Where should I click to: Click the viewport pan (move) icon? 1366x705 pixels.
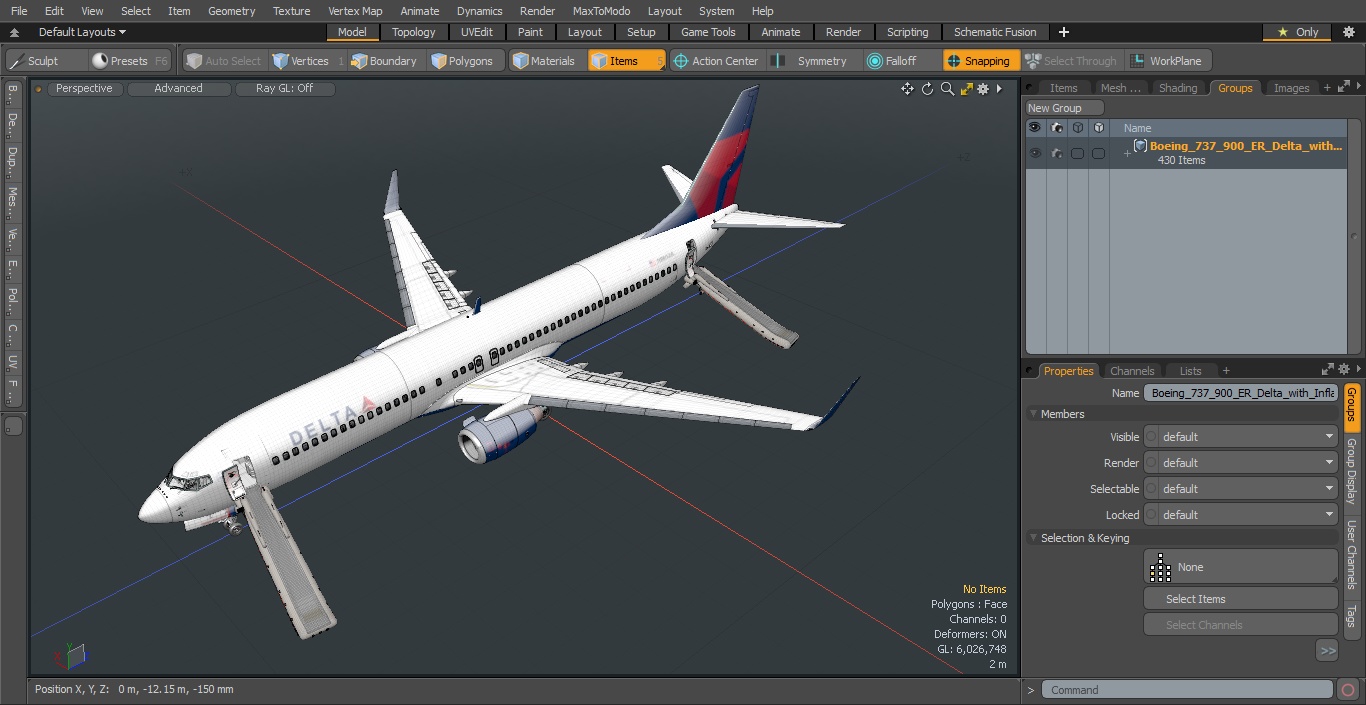907,89
